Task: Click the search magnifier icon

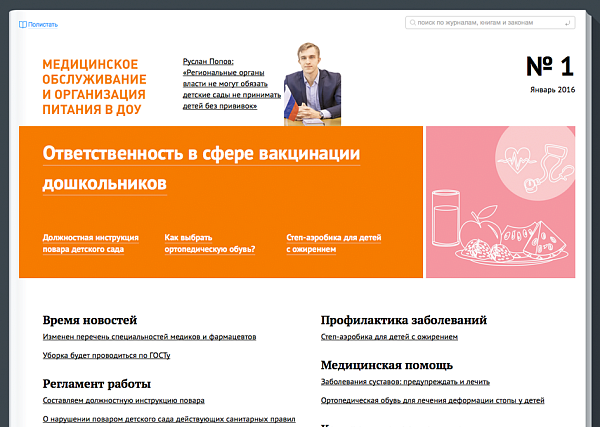Action: pos(412,23)
